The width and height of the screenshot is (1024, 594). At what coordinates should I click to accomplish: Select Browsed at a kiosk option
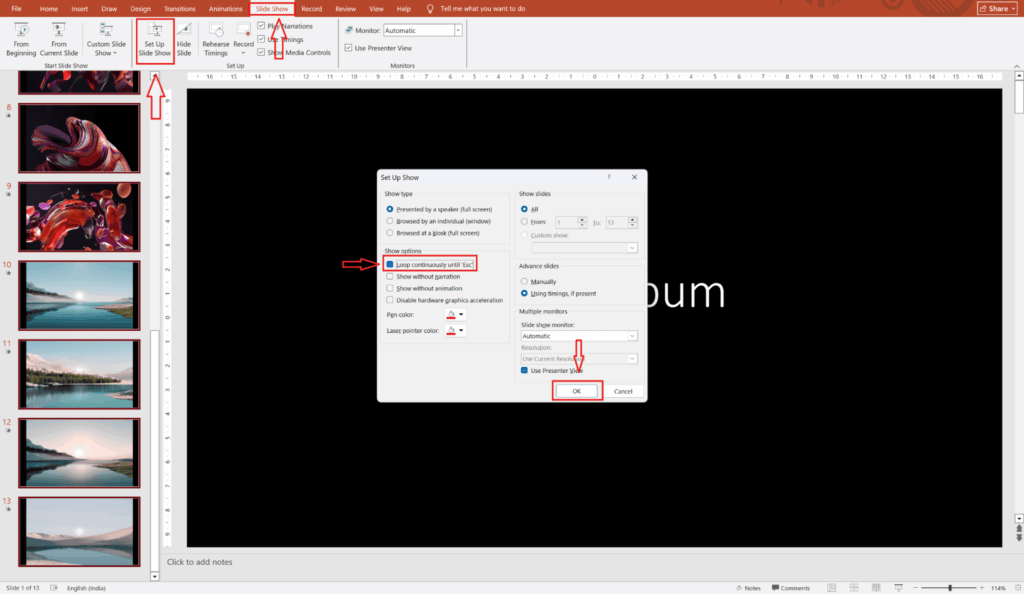pos(390,232)
